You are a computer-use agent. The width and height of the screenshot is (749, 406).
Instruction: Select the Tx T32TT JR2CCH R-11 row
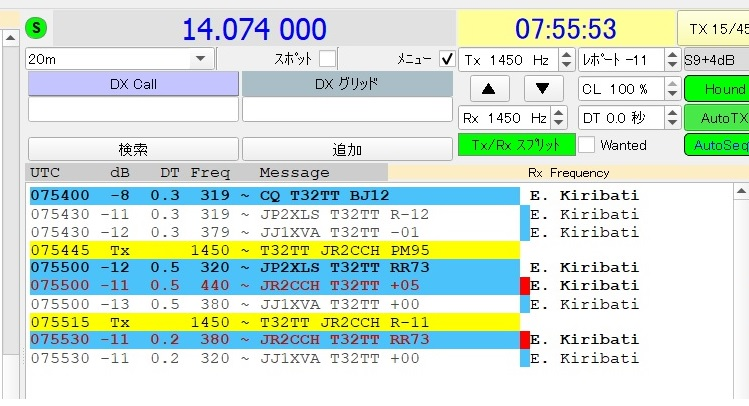[275, 322]
